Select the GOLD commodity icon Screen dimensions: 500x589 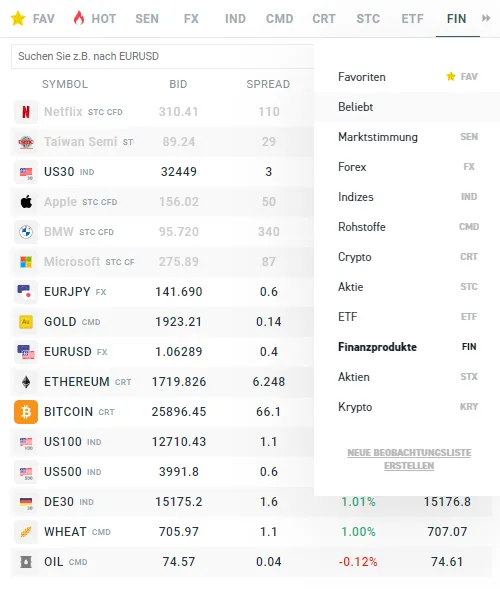coord(26,322)
